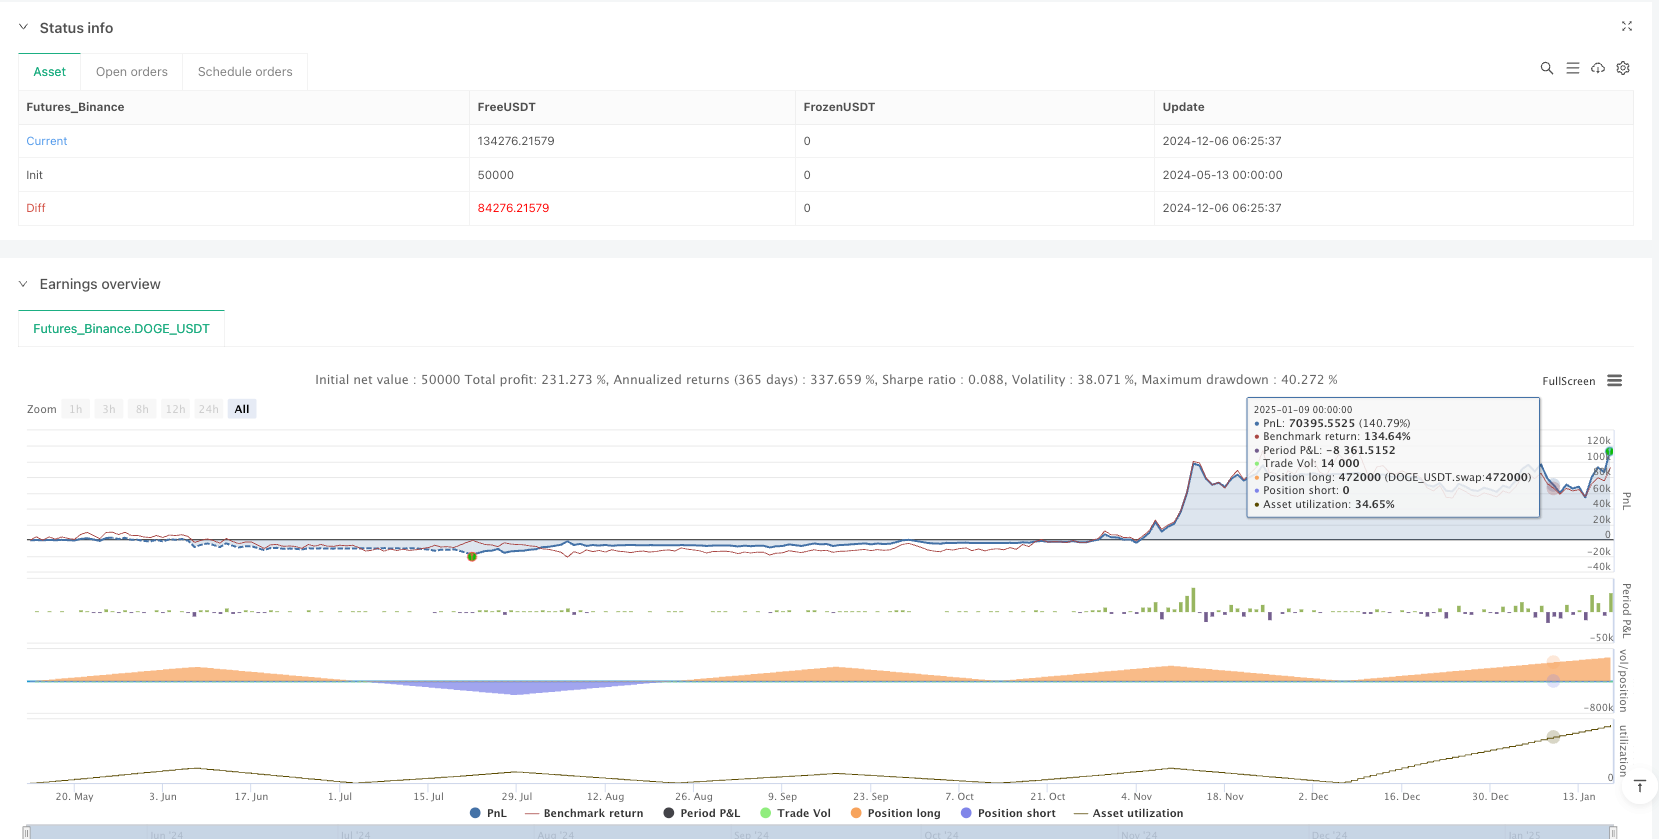Click the search magnifier icon
This screenshot has width=1659, height=839.
(1546, 68)
